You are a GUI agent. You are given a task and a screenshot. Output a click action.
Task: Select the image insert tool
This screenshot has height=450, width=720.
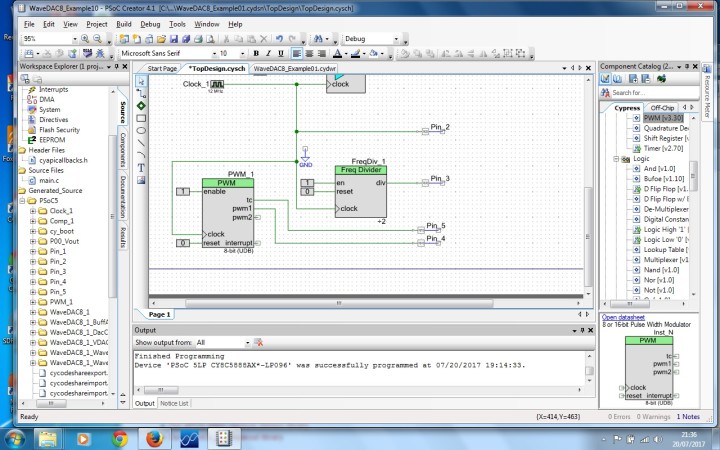click(x=141, y=180)
